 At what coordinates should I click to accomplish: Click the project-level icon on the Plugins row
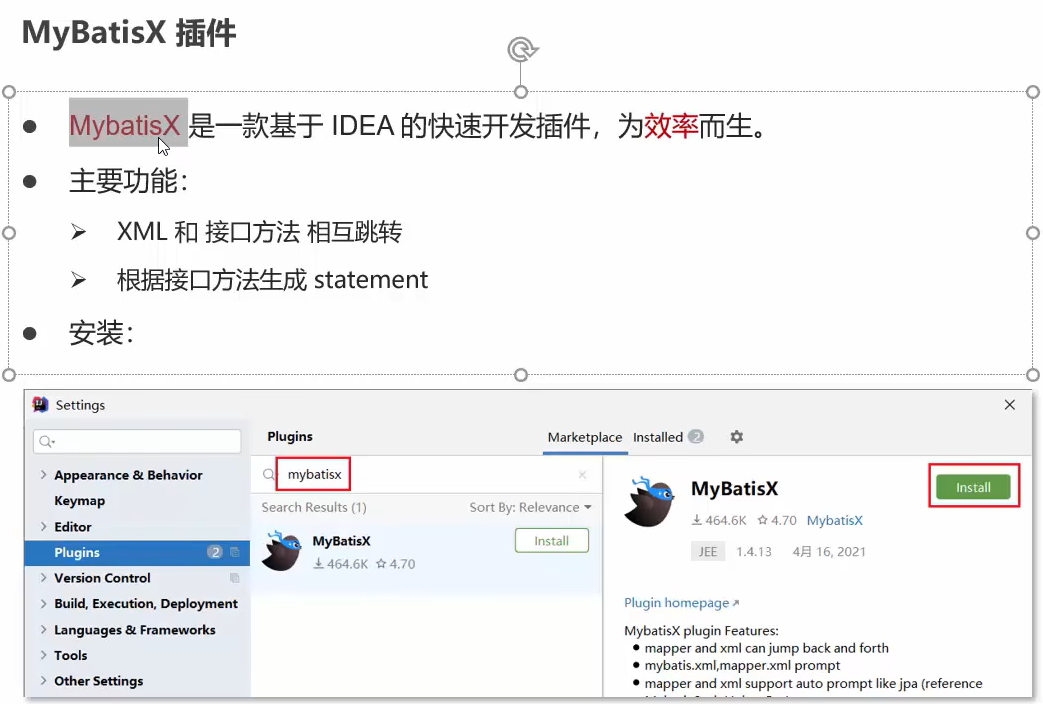pyautogui.click(x=234, y=552)
